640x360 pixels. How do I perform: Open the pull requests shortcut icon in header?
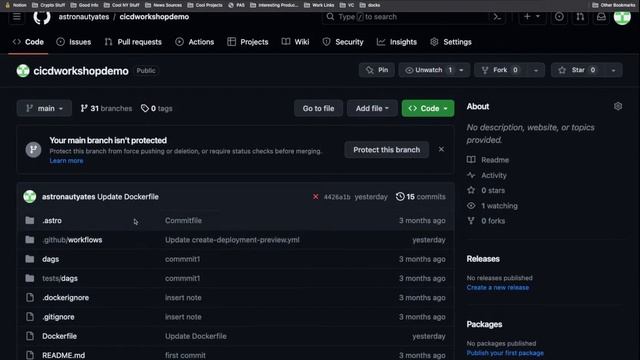tap(580, 17)
